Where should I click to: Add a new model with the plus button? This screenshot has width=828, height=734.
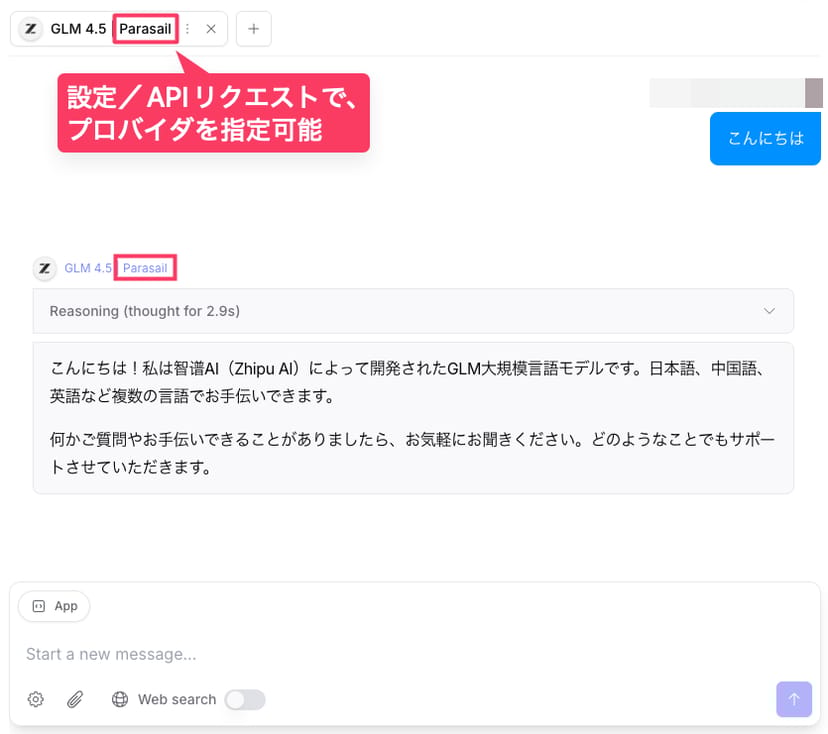point(253,29)
